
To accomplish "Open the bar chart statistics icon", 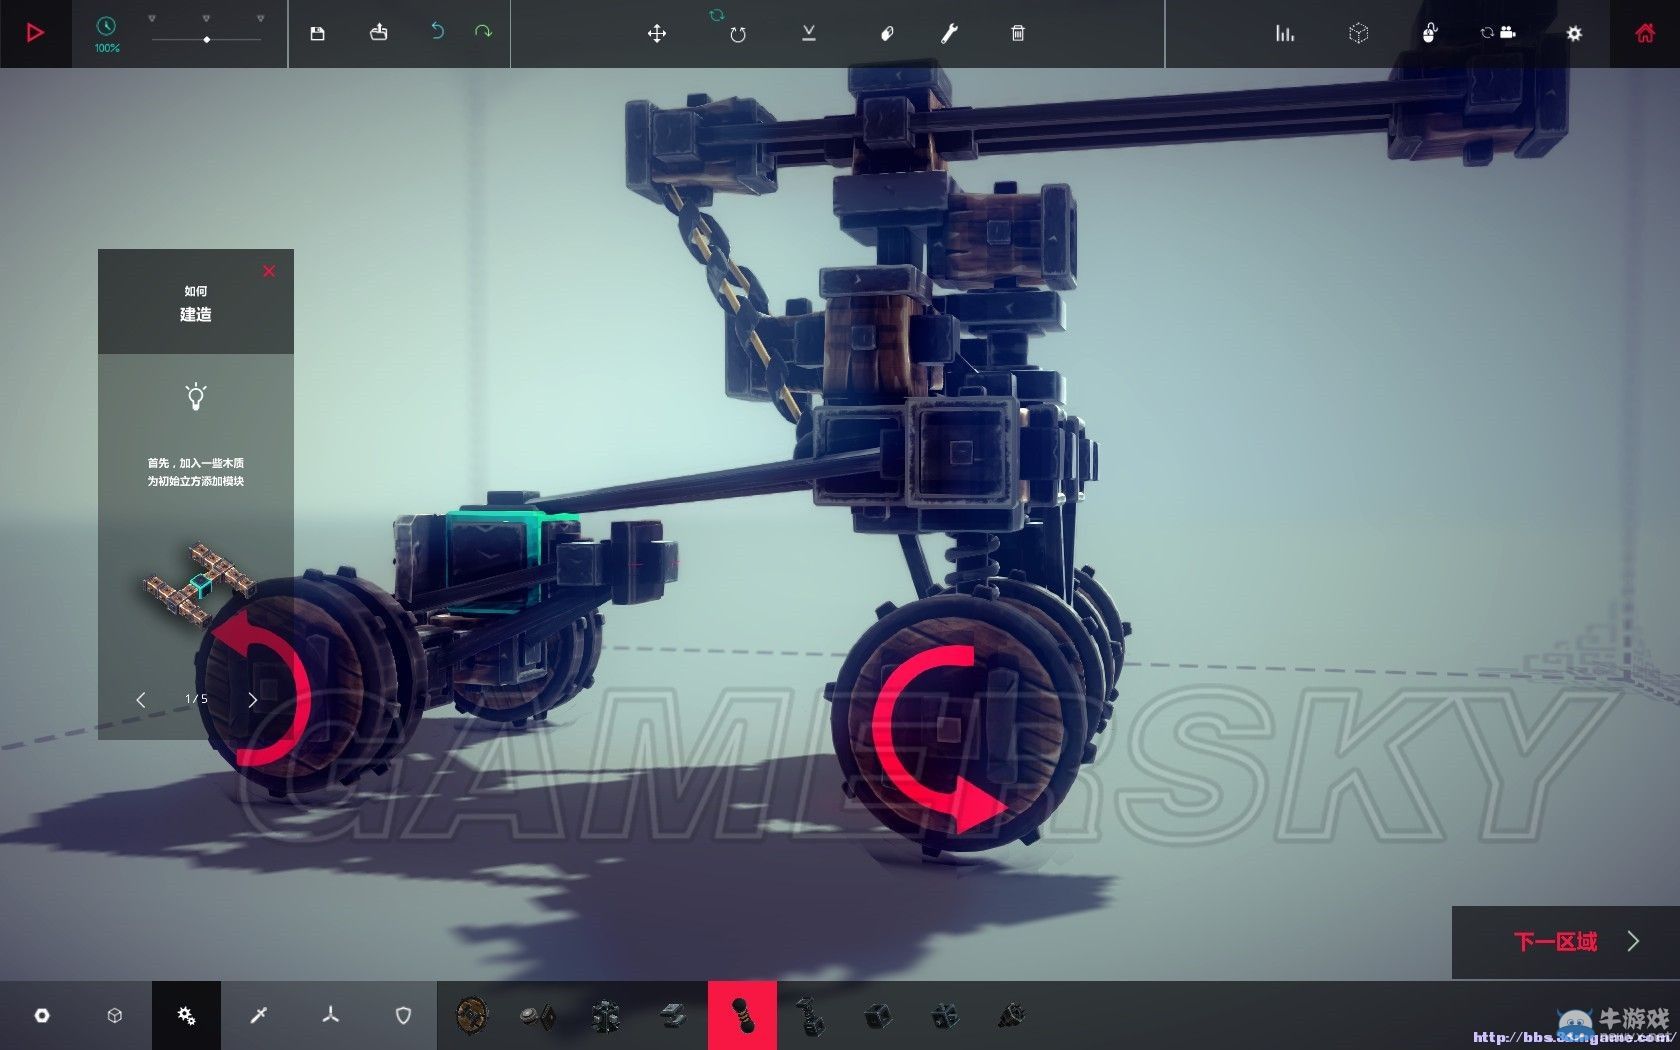I will [1285, 34].
